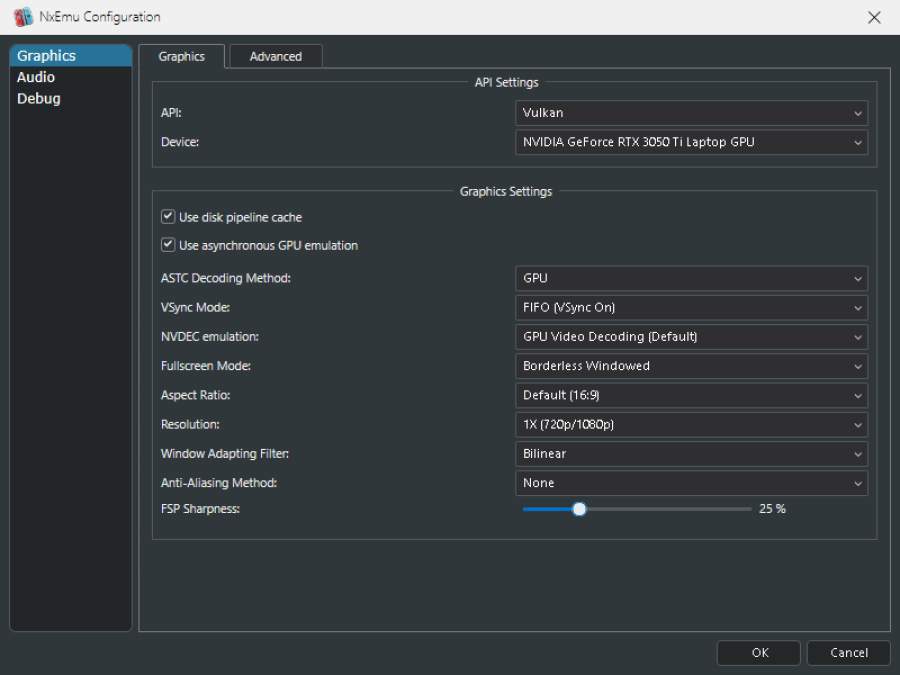Toggle Use disk pipeline cache checkbox
The image size is (900, 675).
click(x=168, y=217)
